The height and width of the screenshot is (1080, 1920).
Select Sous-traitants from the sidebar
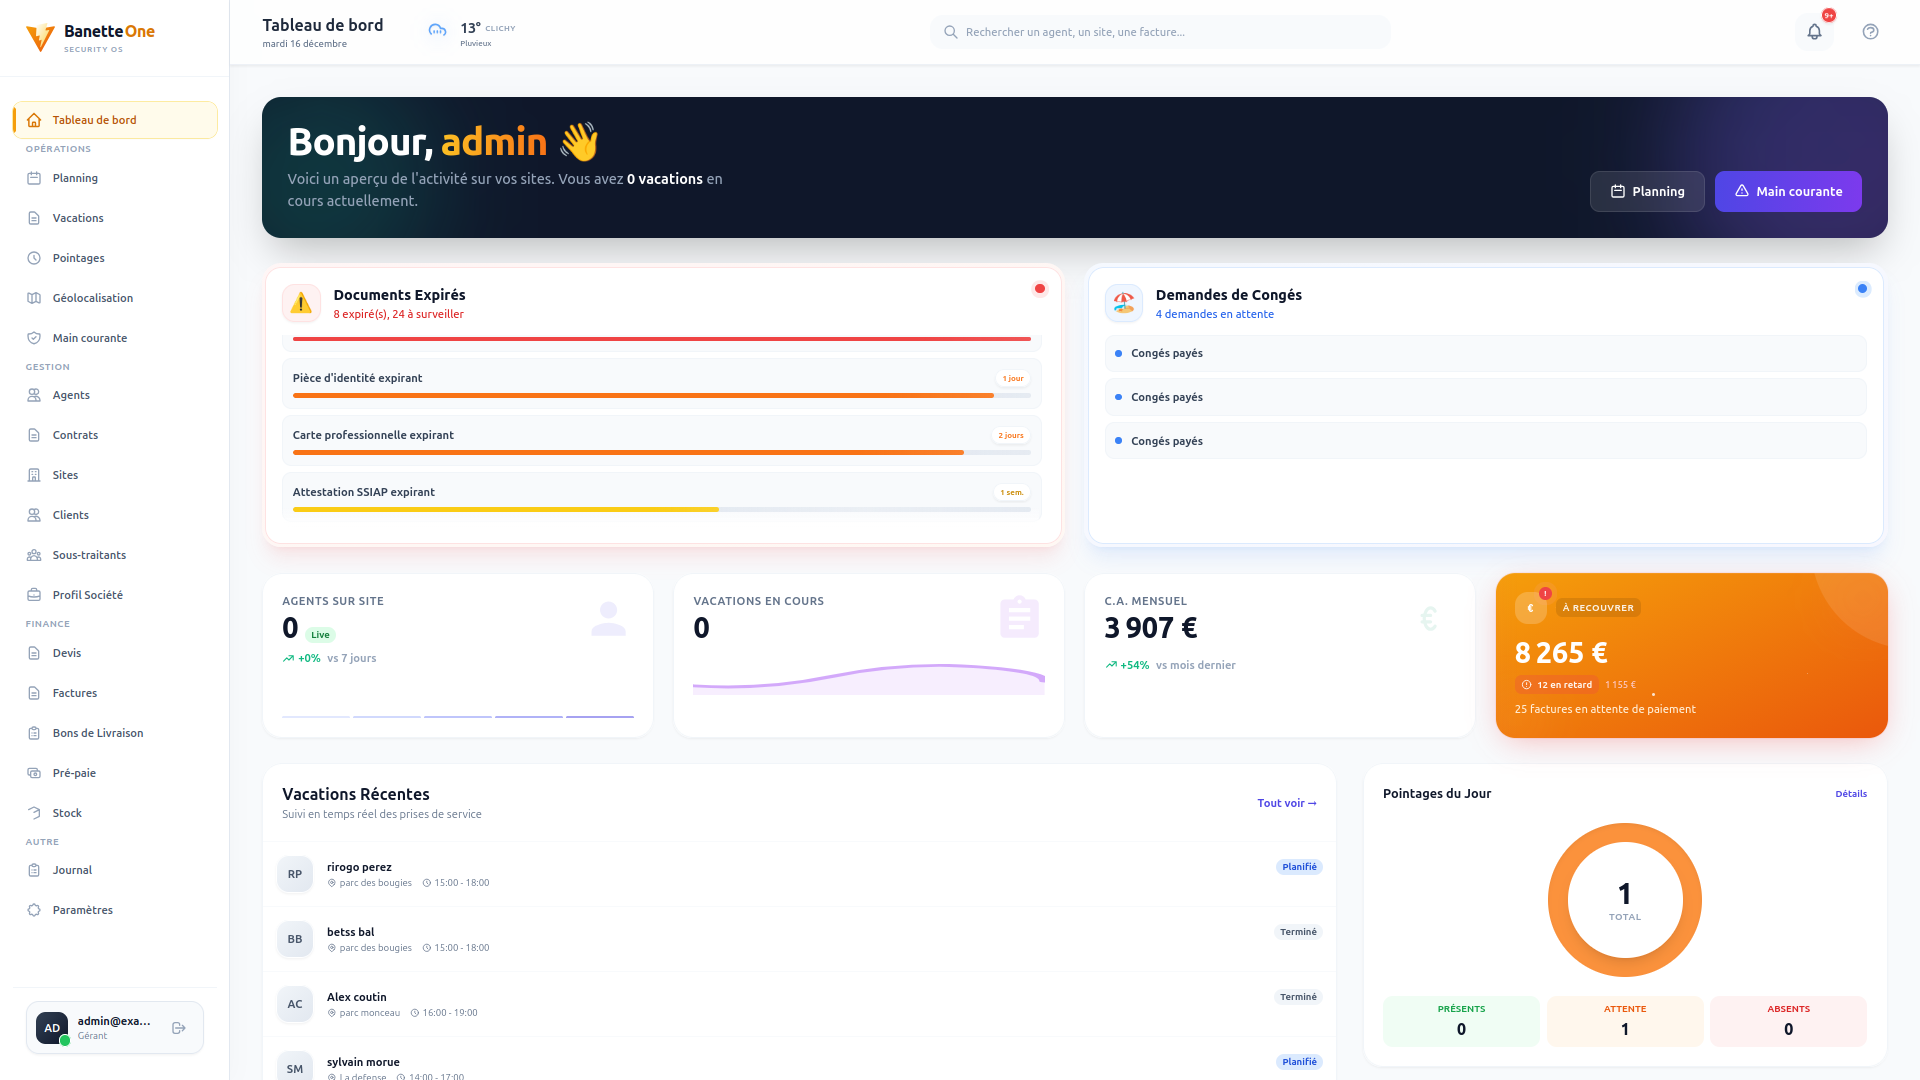click(x=89, y=555)
